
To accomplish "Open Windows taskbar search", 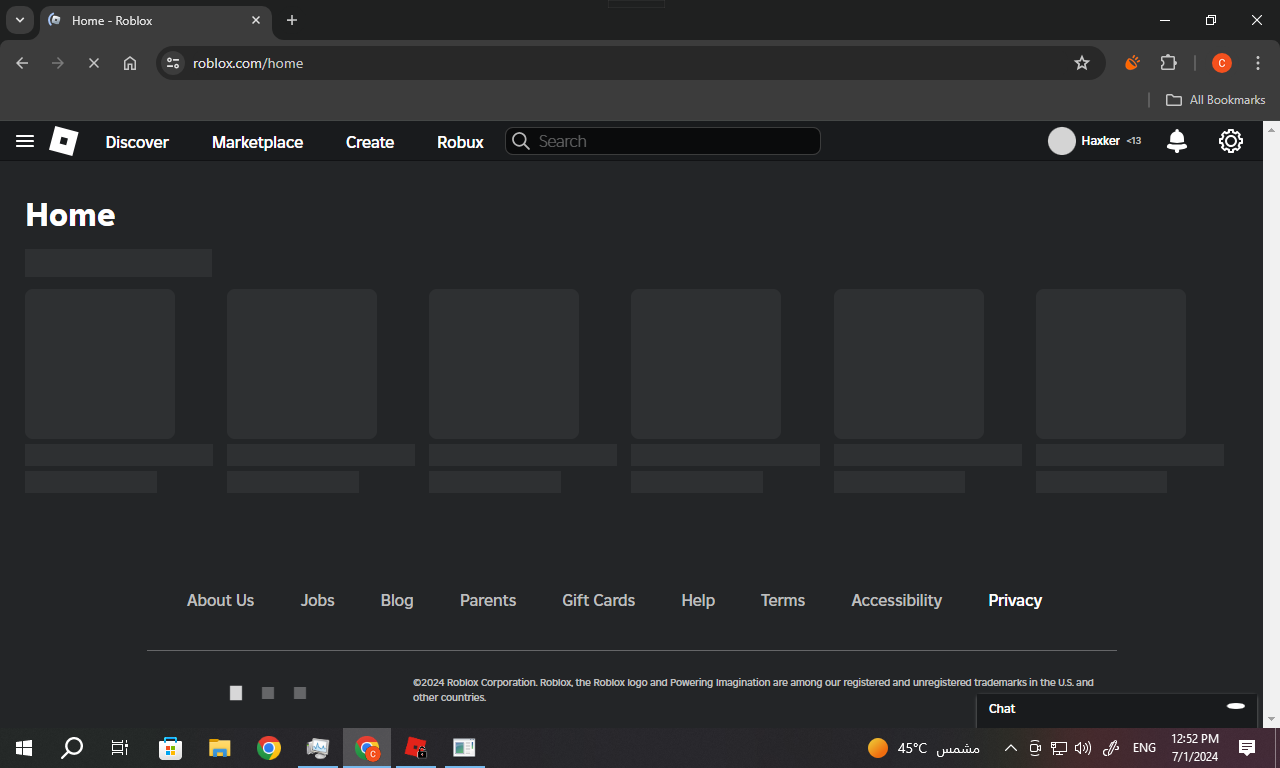I will (x=72, y=747).
